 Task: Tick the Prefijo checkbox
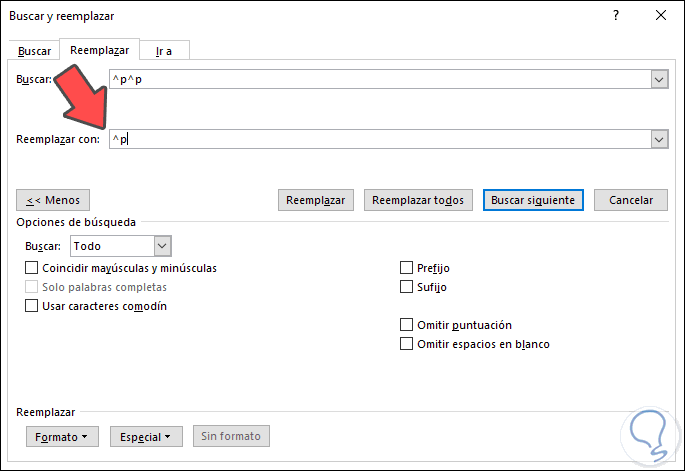click(x=406, y=268)
